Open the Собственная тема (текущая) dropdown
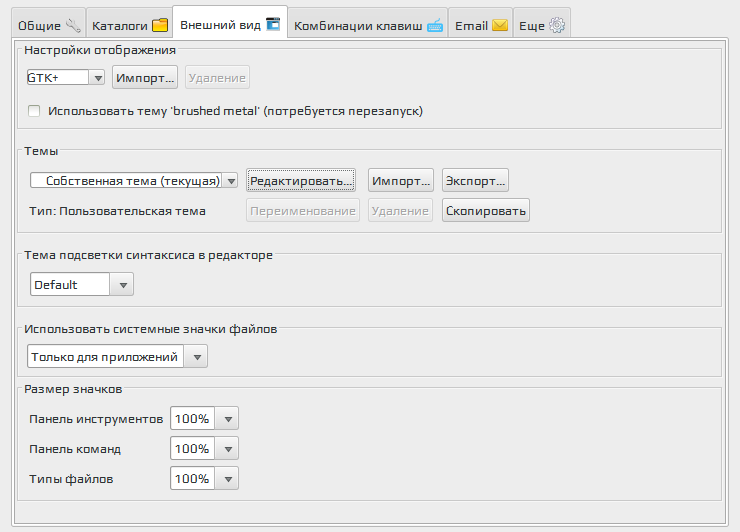This screenshot has height=532, width=740. tap(134, 180)
